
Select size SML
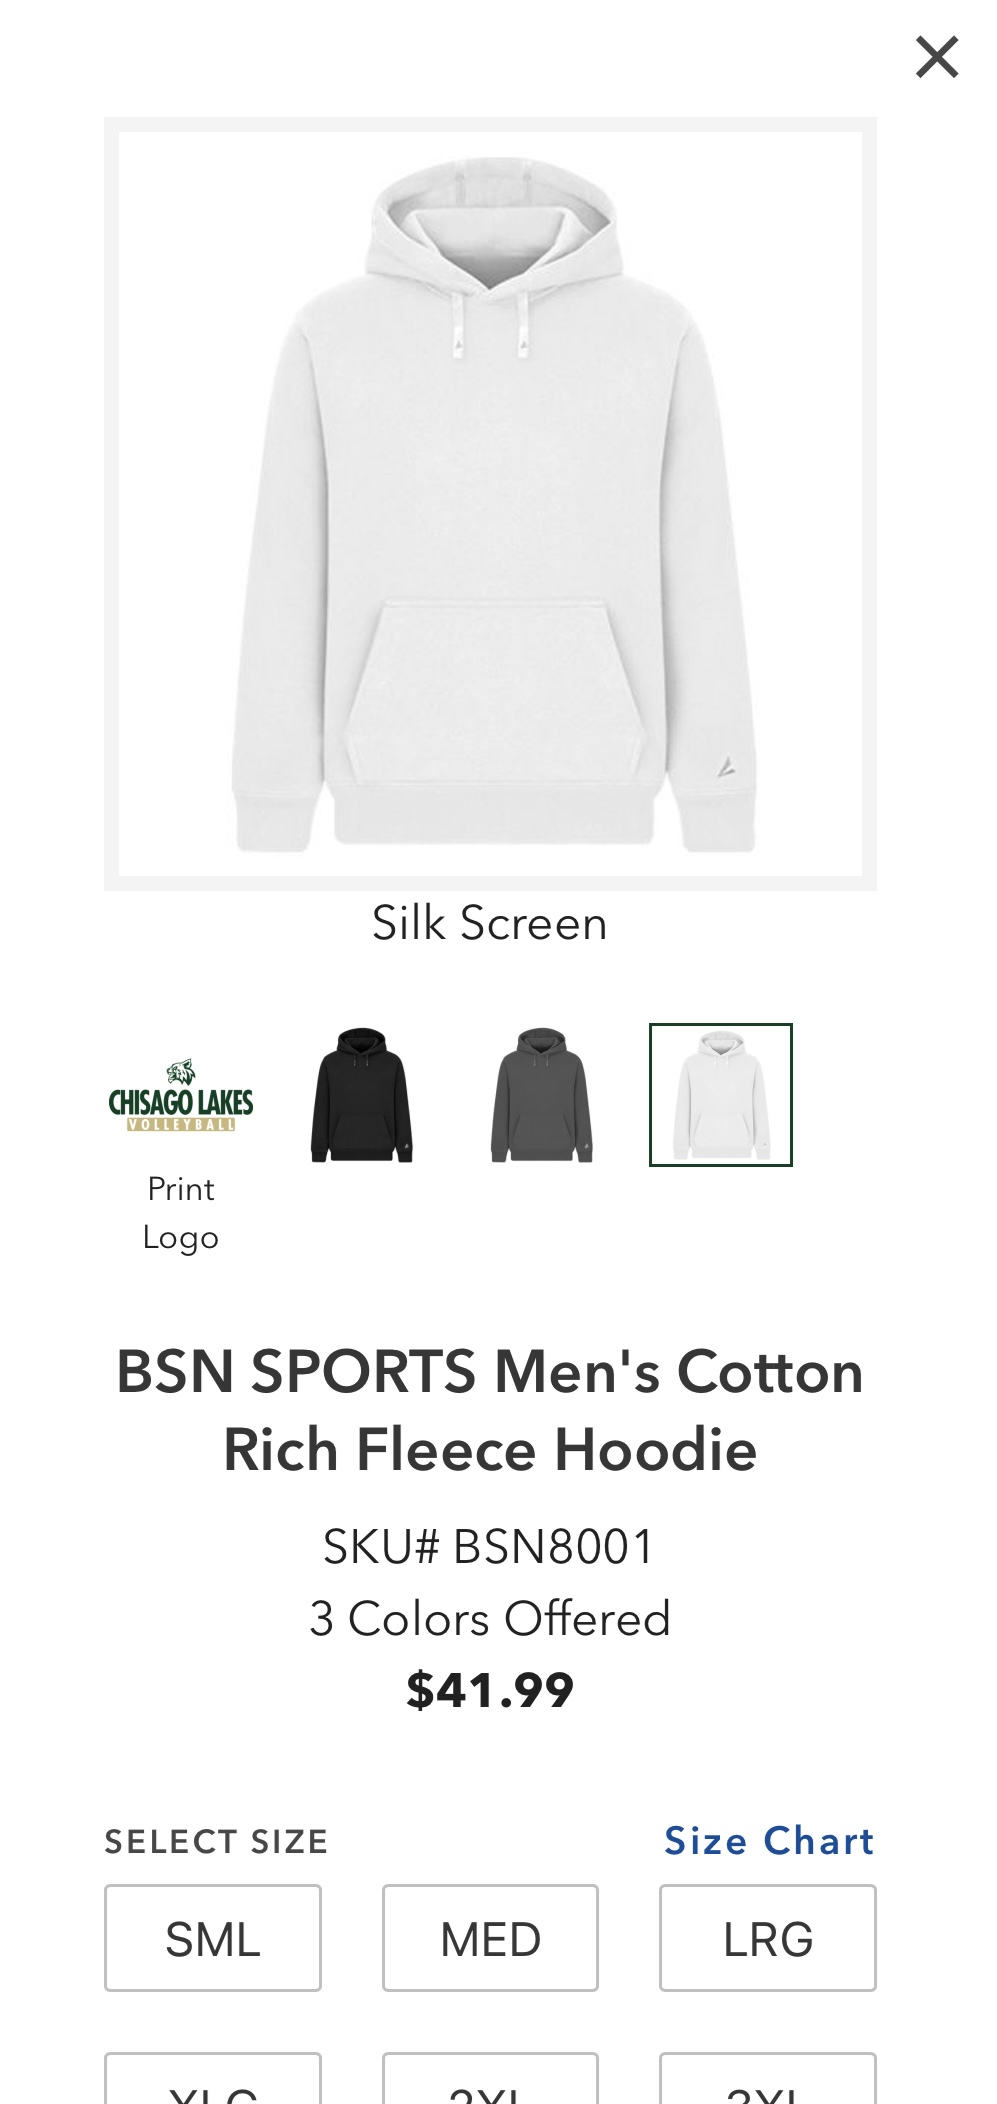pyautogui.click(x=213, y=1938)
